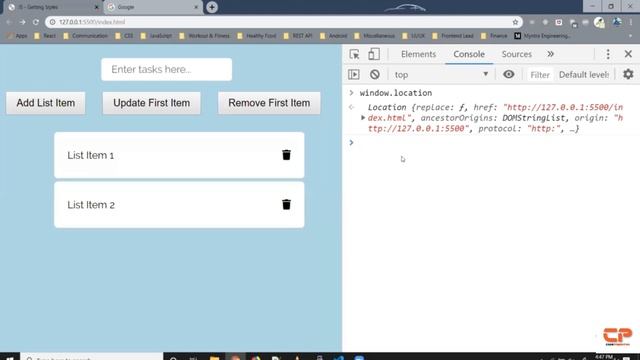The width and height of the screenshot is (640, 360).
Task: Open the Frontend Lead bookmarks folder
Action: click(x=453, y=36)
